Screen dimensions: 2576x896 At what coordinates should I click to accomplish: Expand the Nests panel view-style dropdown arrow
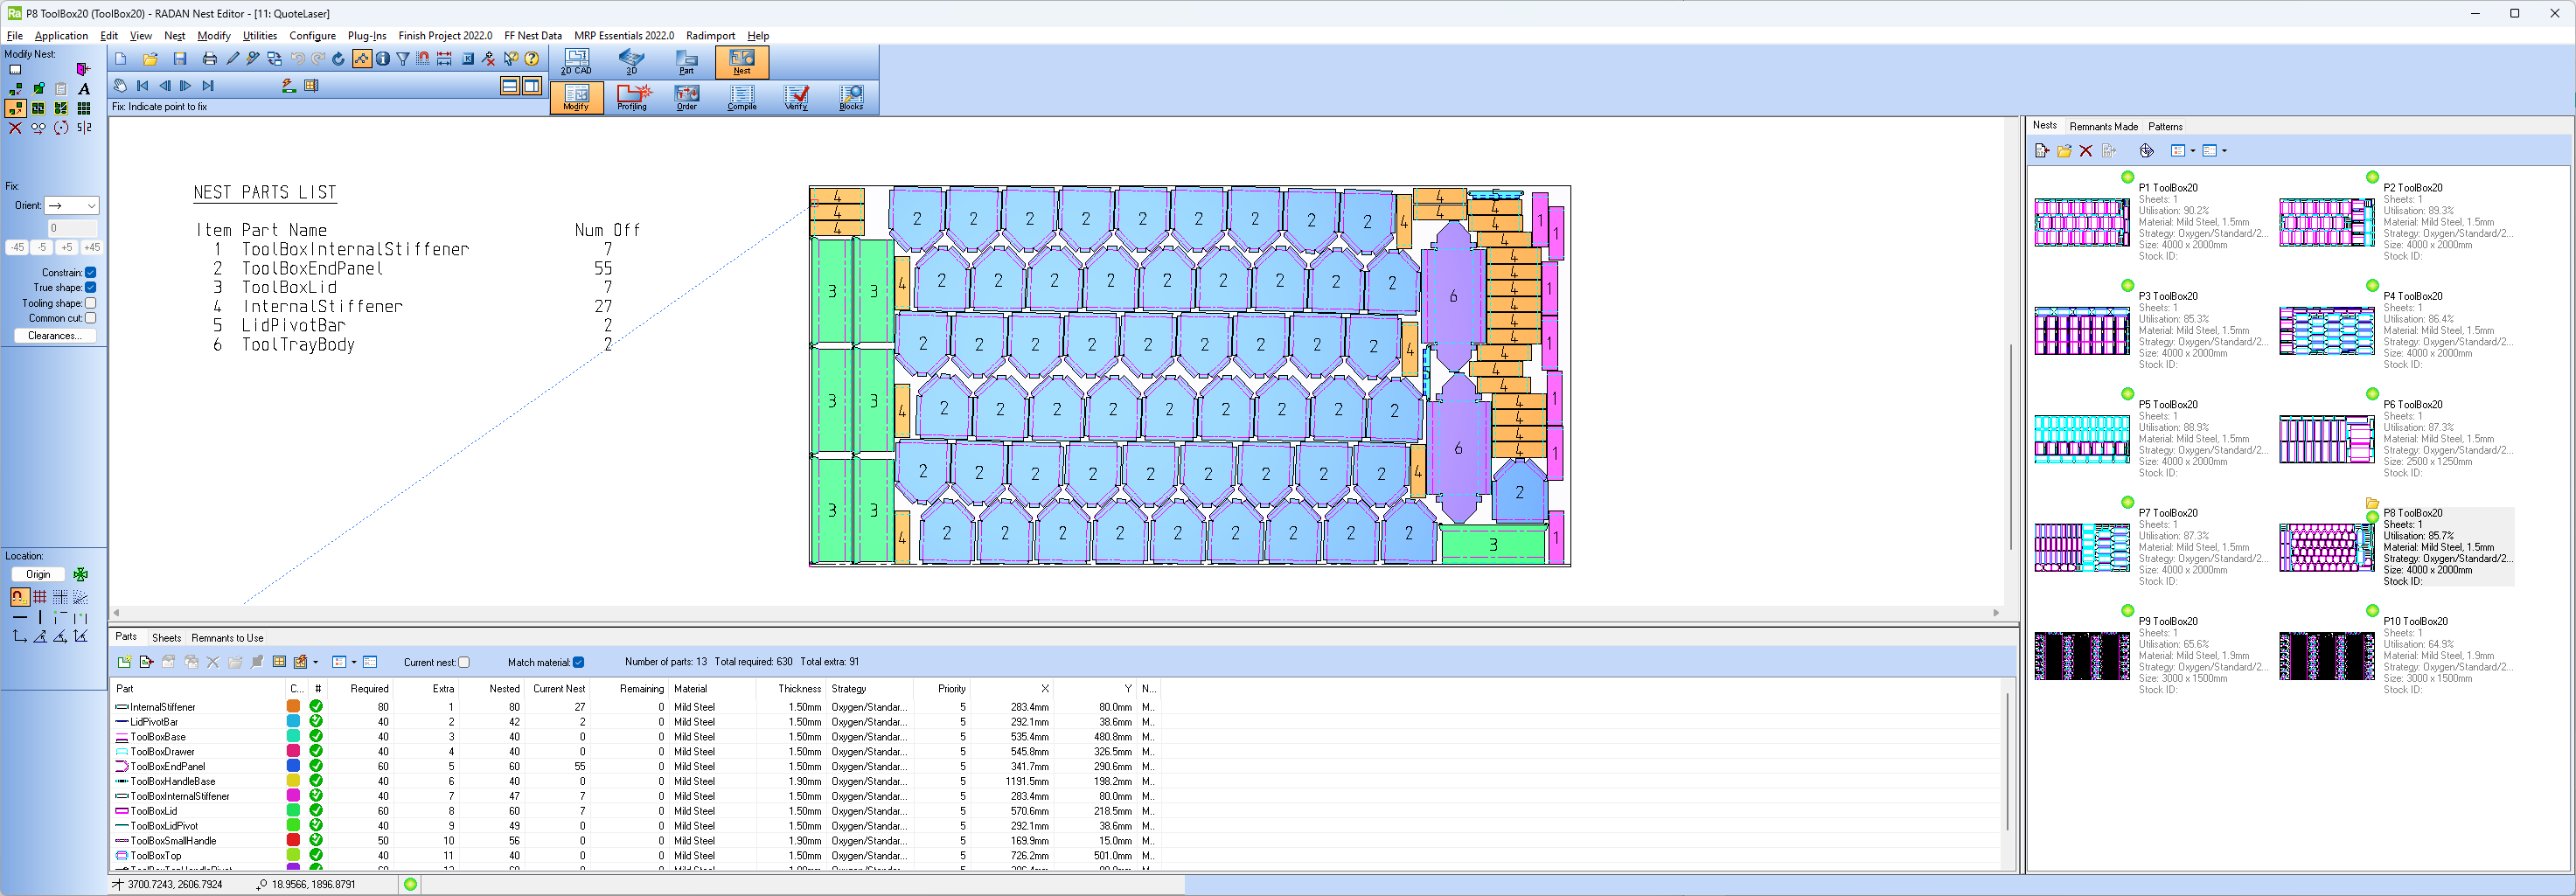[x=2193, y=151]
